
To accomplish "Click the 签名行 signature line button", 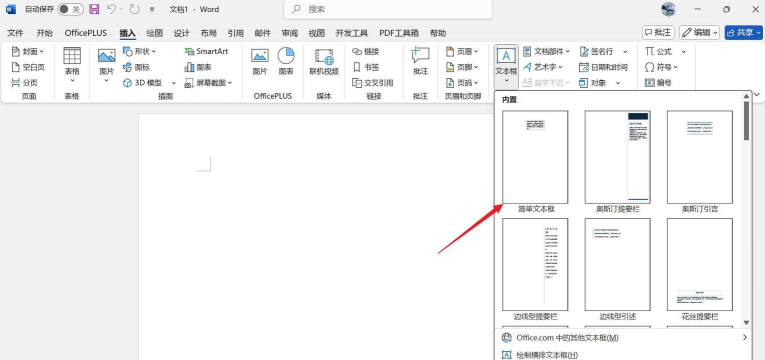I will (x=596, y=51).
